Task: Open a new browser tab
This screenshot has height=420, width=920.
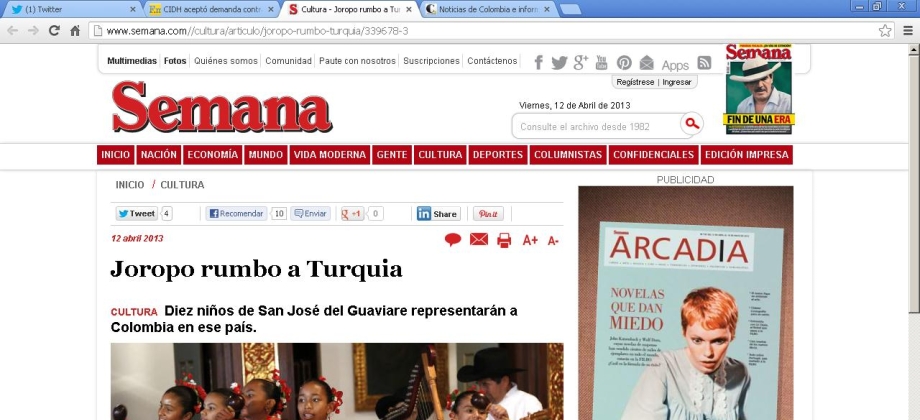Action: [570, 9]
